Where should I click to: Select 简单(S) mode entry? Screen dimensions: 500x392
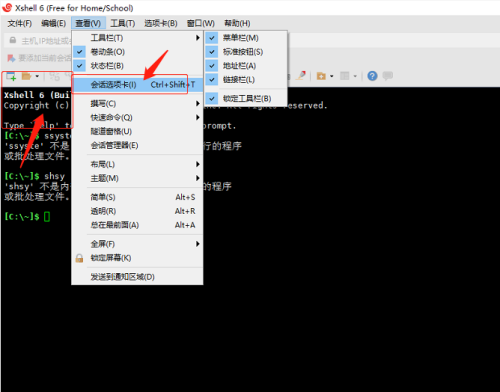click(x=137, y=197)
